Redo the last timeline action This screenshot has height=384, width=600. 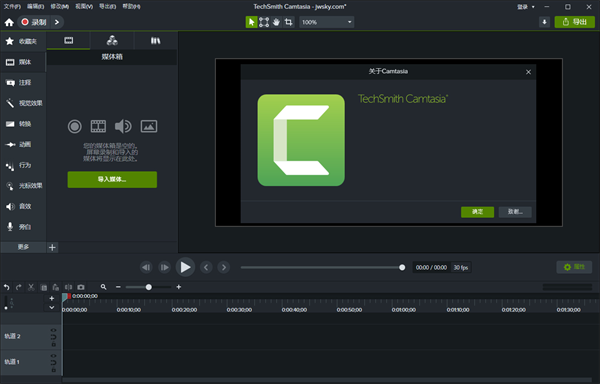[x=19, y=287]
